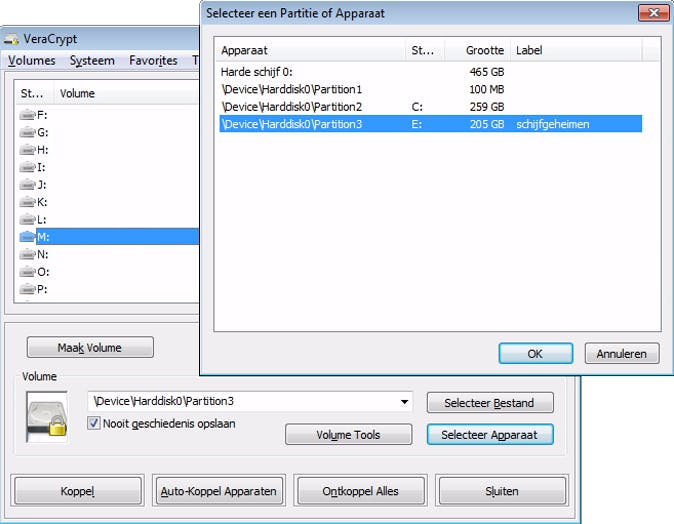Click the I: drive icon in VeraCrypt list

click(27, 167)
